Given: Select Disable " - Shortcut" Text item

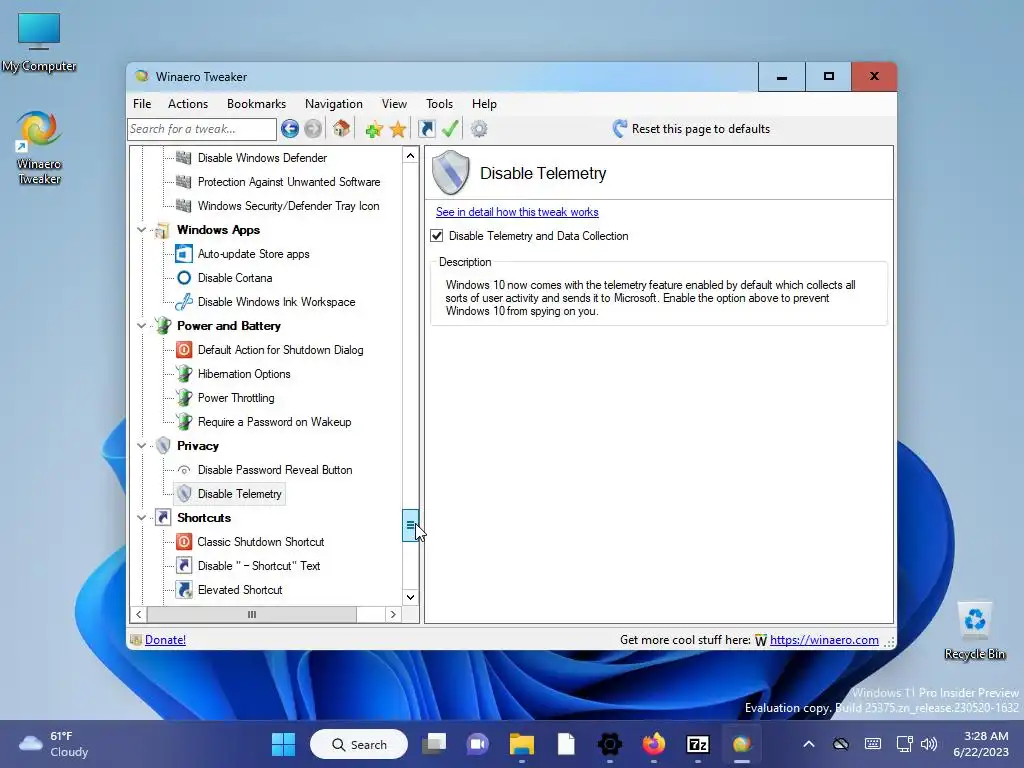Looking at the screenshot, I should [259, 566].
